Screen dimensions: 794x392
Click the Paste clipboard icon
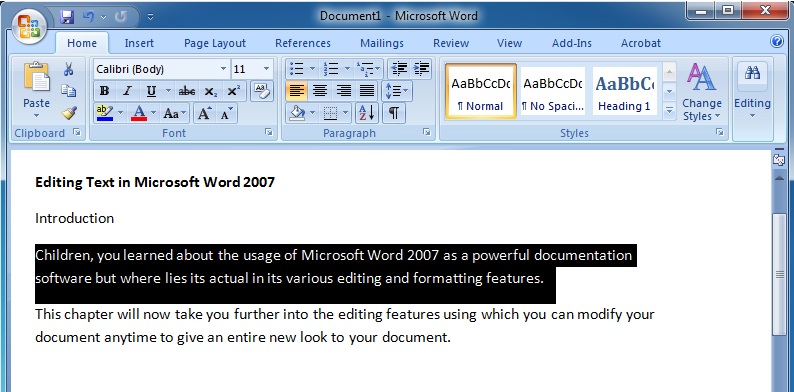(36, 77)
